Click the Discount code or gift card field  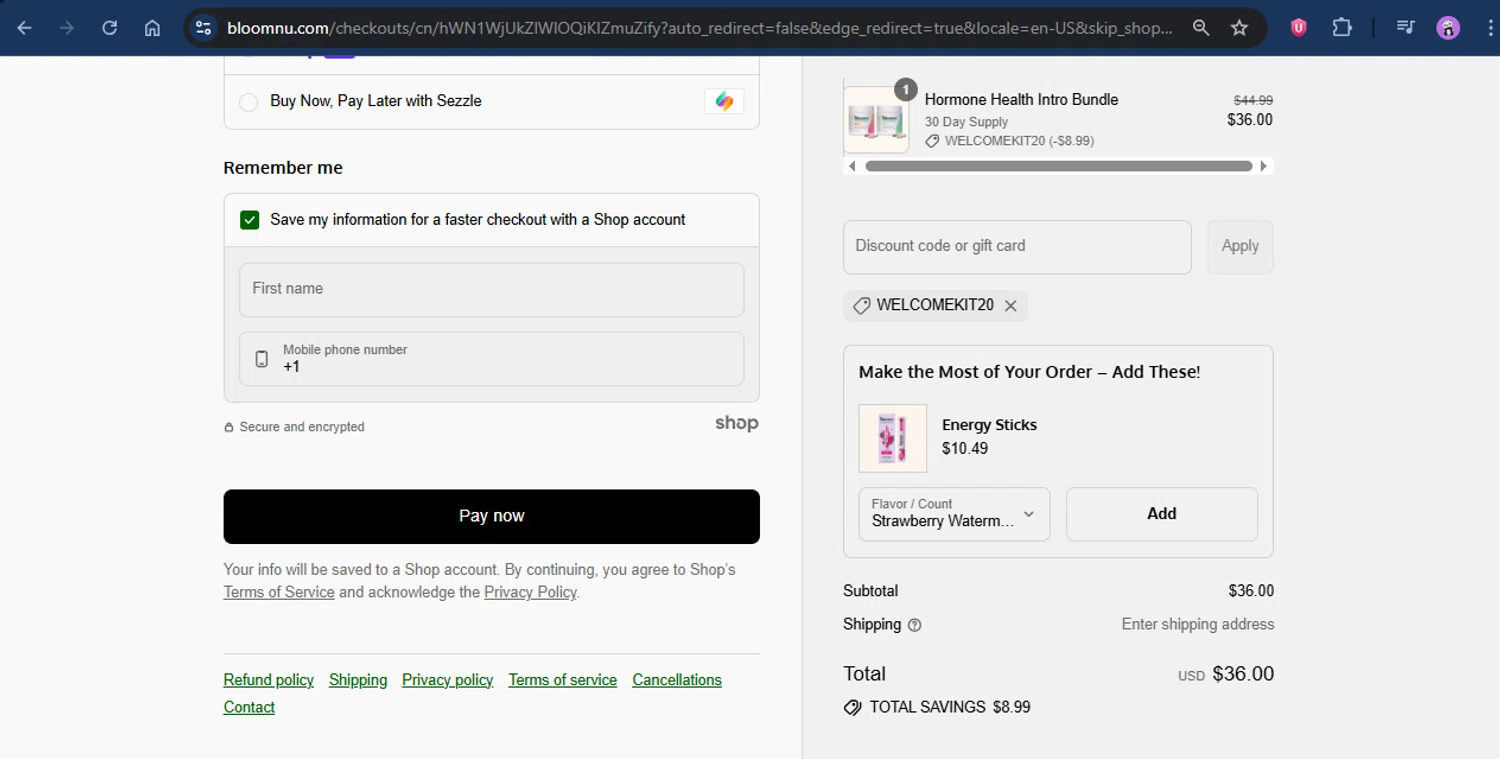point(1017,246)
